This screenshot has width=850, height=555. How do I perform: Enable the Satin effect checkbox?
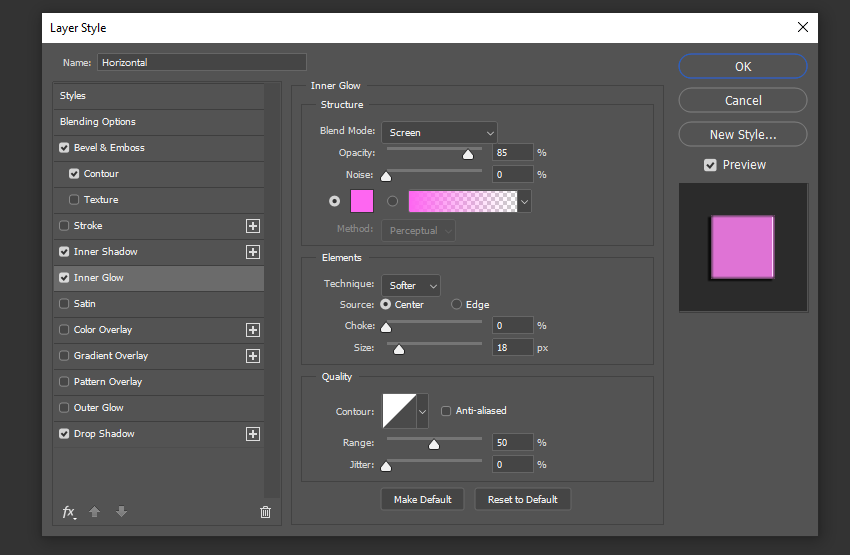tap(65, 304)
